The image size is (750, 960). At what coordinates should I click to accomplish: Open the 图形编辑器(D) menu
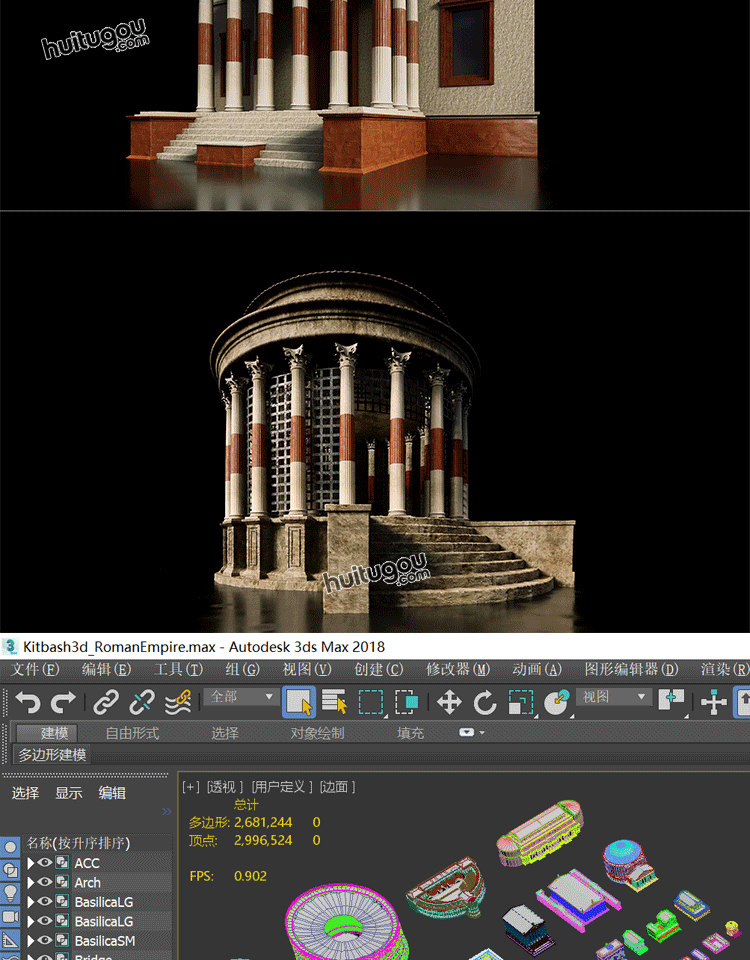631,669
